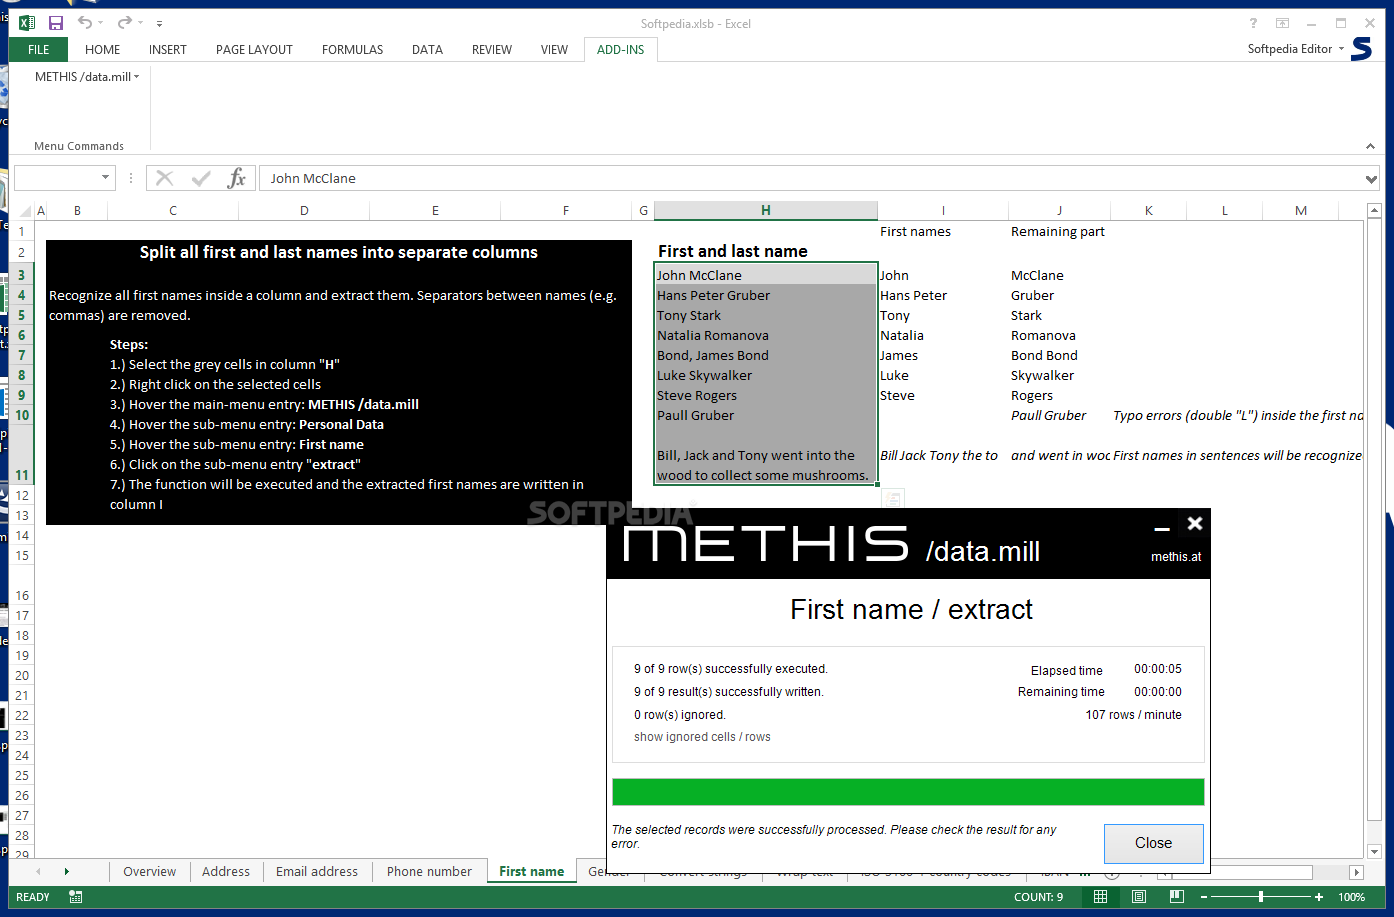Select cell containing Luke Skywalker
The height and width of the screenshot is (917, 1394).
766,375
